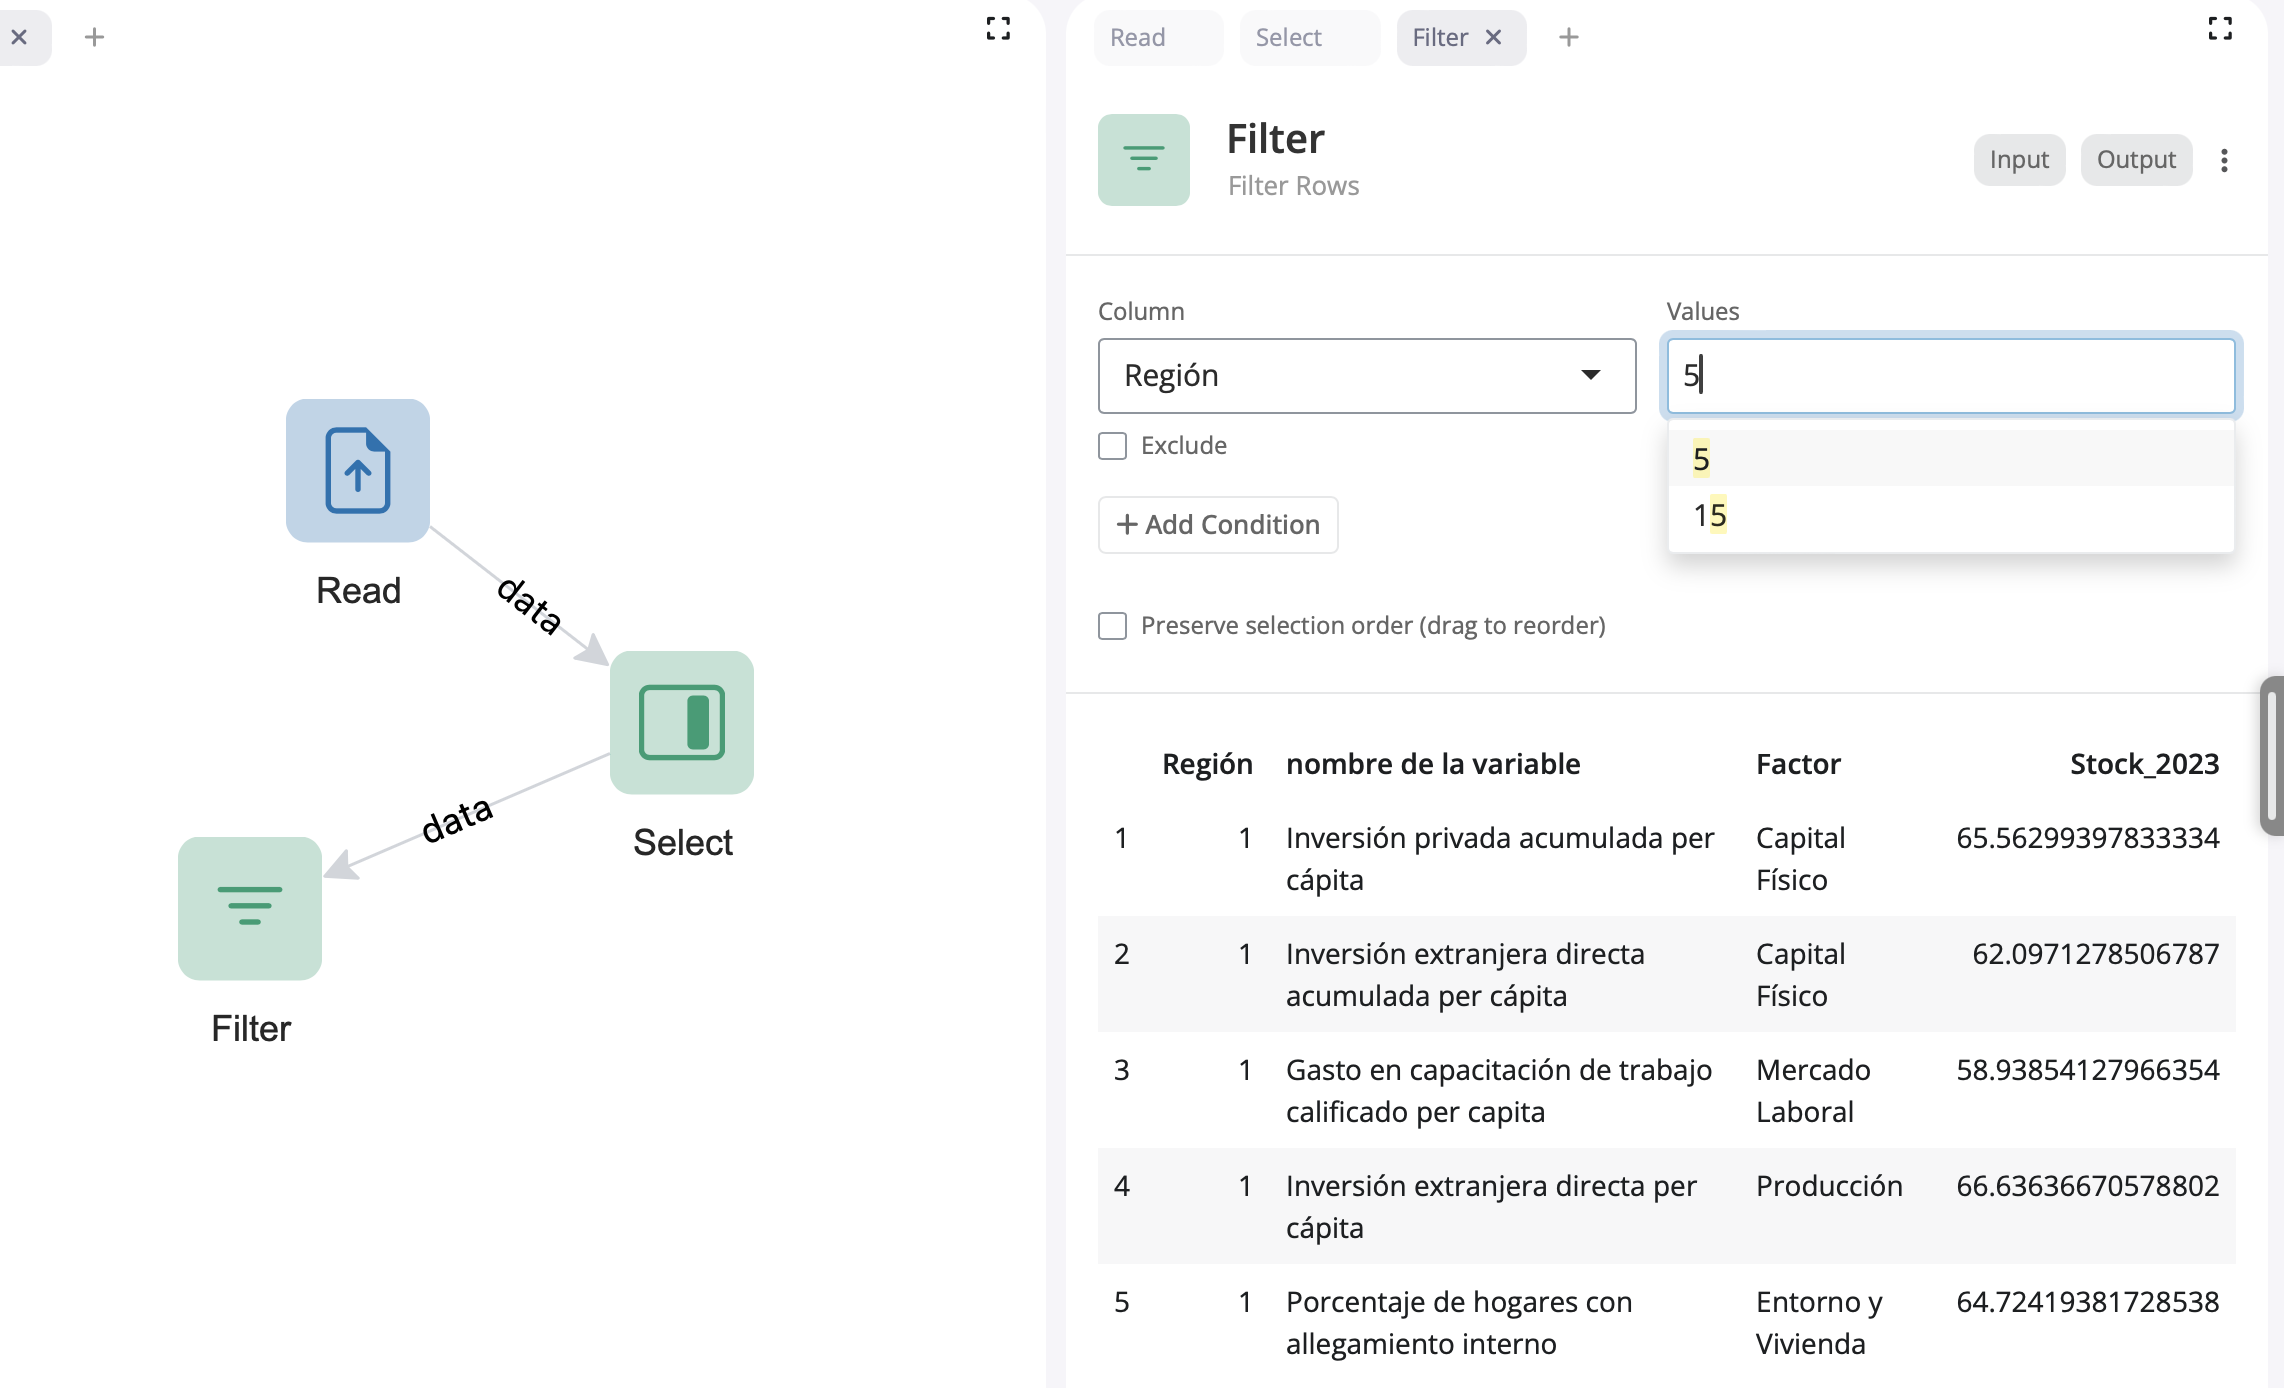Choose value 15 from the suggestions list
Image resolution: width=2284 pixels, height=1388 pixels.
click(1710, 516)
